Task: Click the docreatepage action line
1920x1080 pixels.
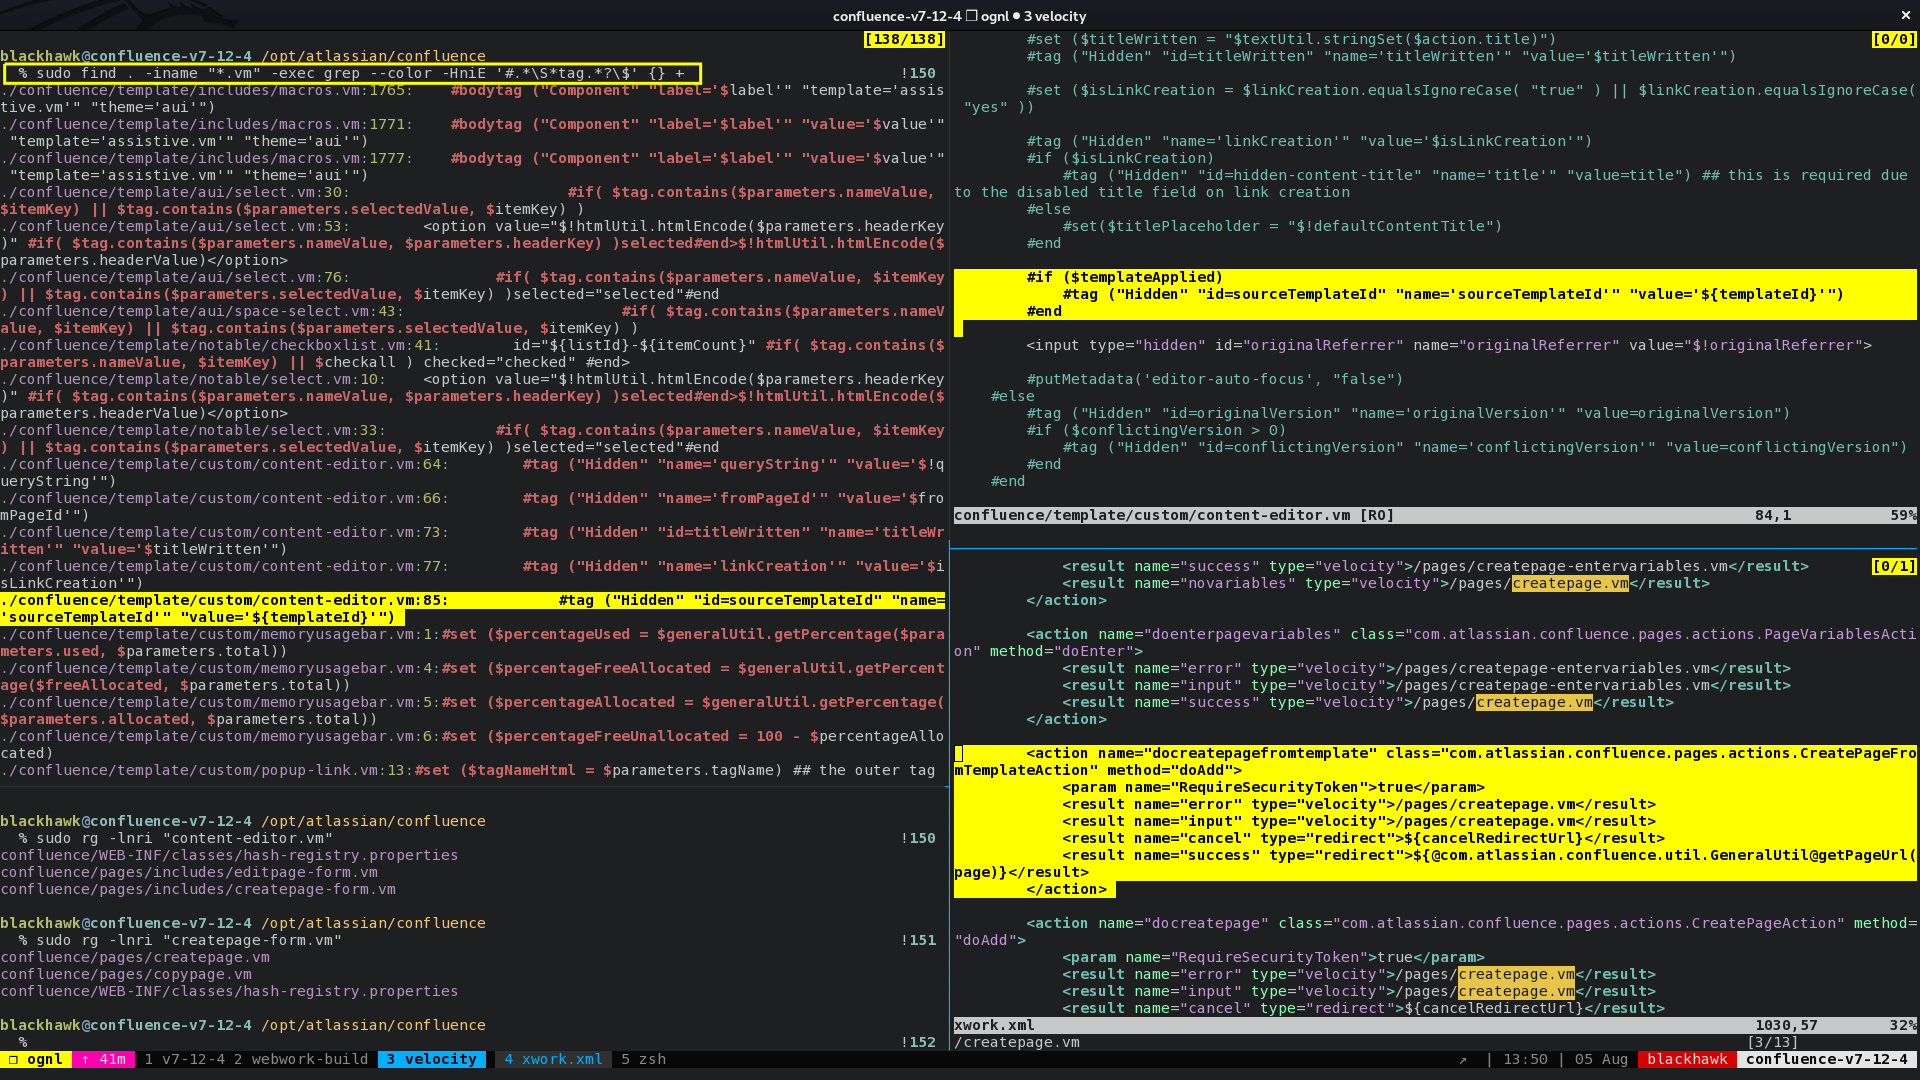Action: point(1435,931)
